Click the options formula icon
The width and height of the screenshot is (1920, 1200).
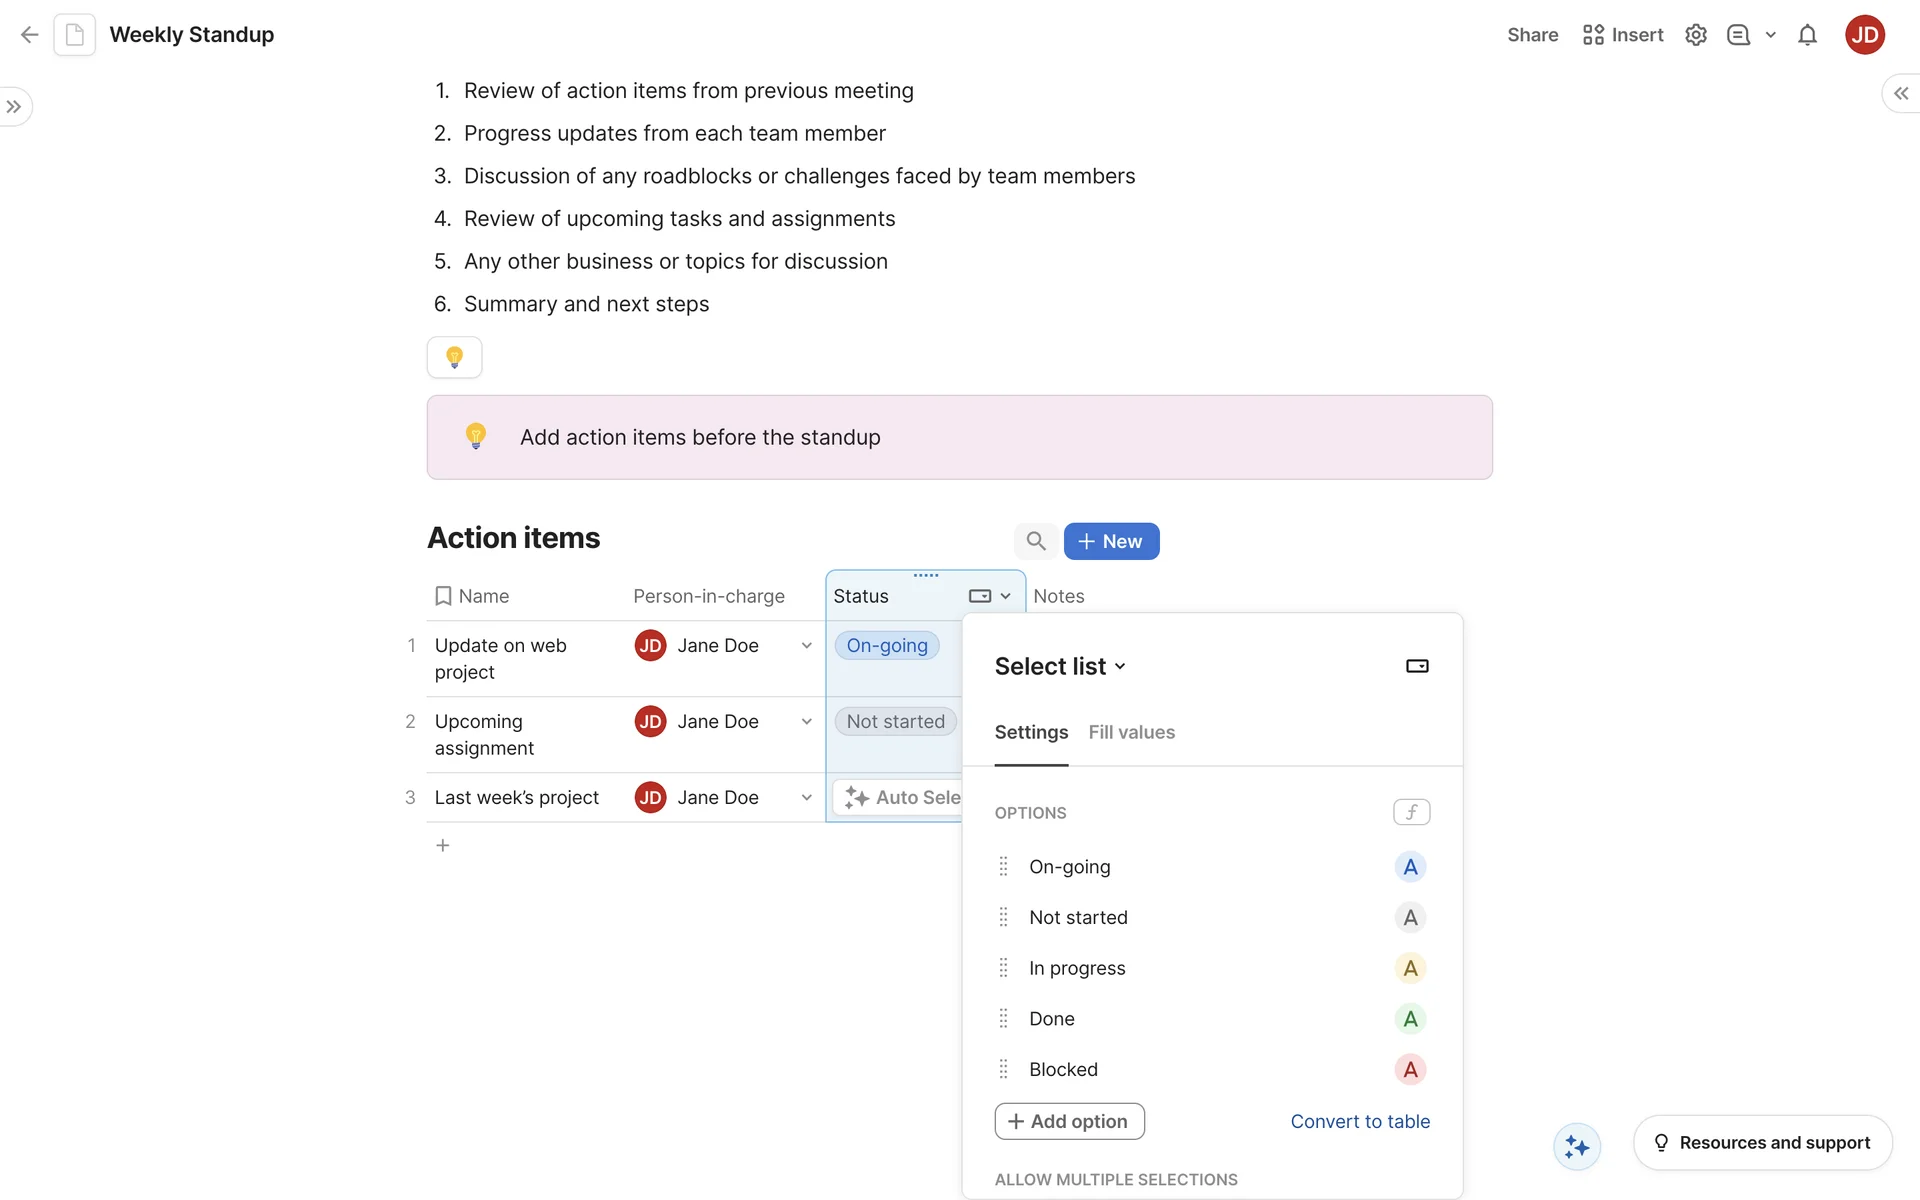click(x=1411, y=812)
